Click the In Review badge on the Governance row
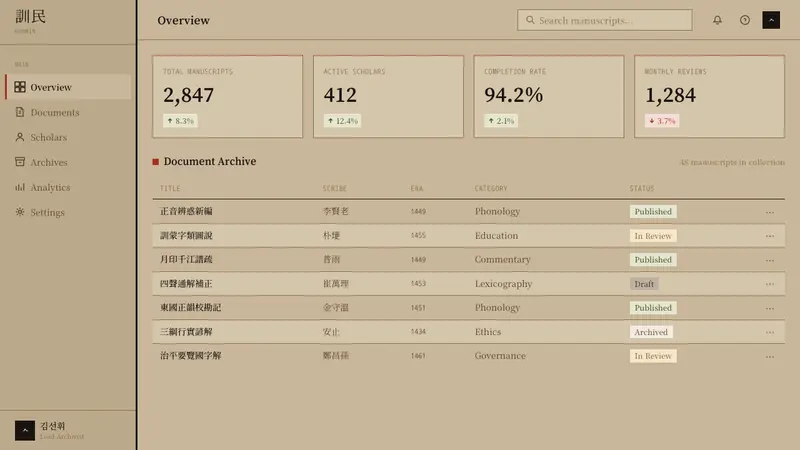The image size is (800, 450). pos(653,356)
